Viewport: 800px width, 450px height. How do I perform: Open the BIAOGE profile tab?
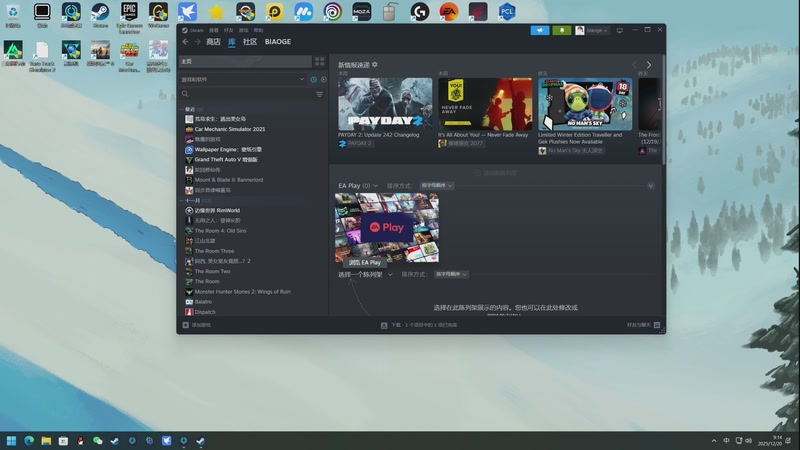[x=278, y=42]
